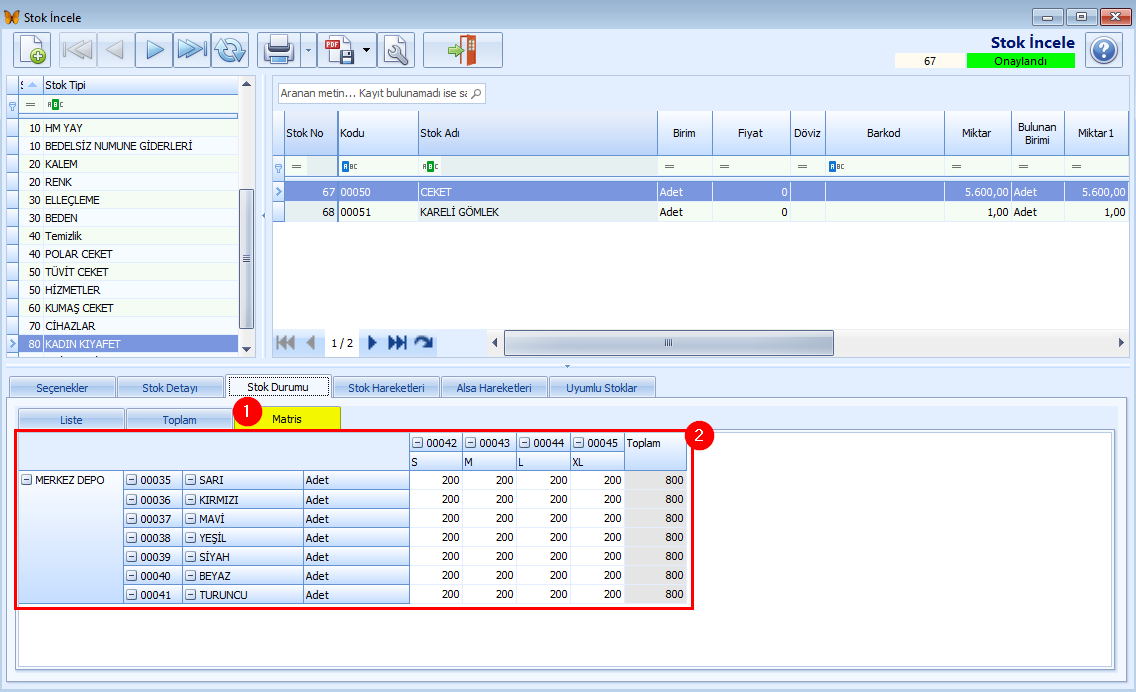
Task: Save as PDF icon
Action: pos(340,50)
